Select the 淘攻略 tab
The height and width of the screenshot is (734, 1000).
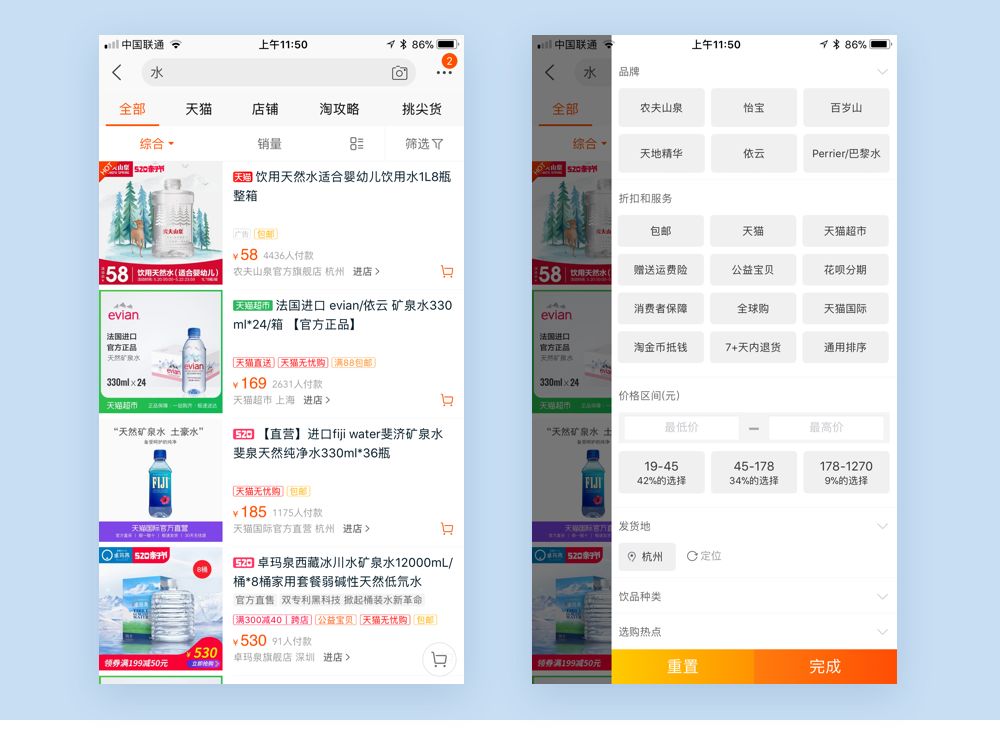339,109
